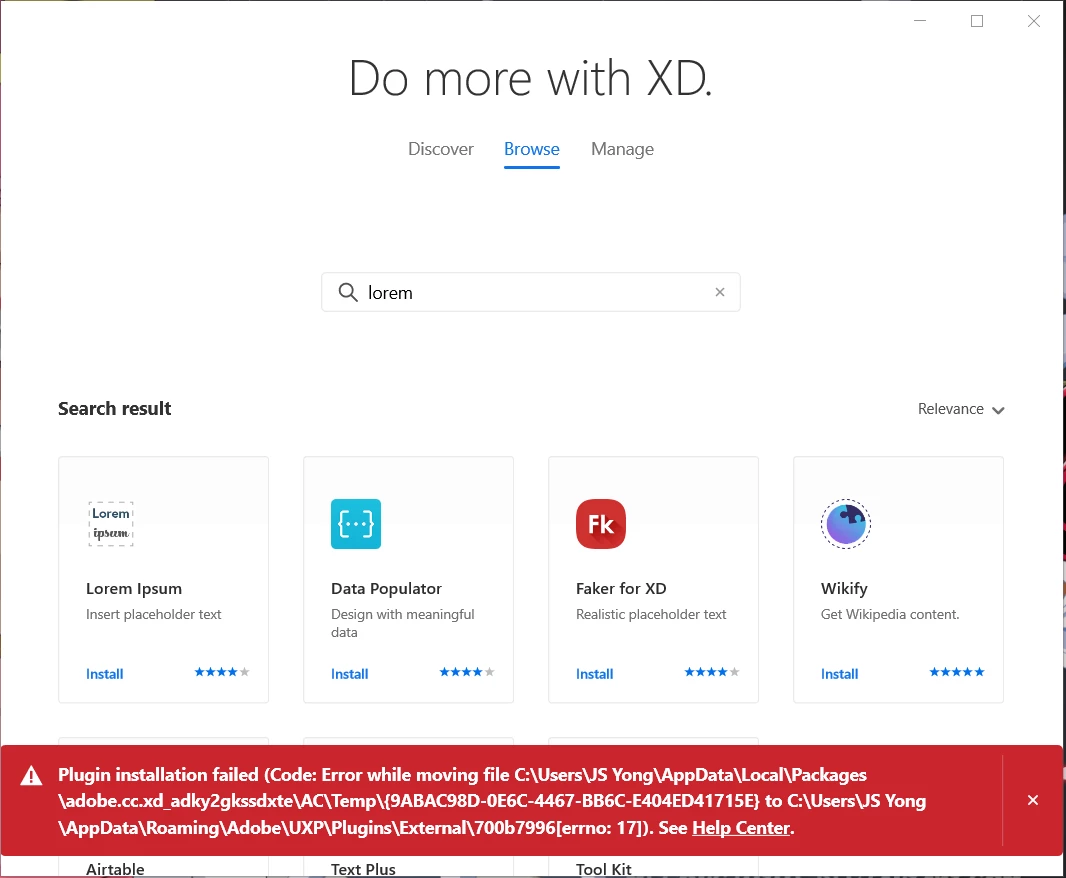Install the Wikify plugin
This screenshot has width=1066, height=878.
[840, 674]
